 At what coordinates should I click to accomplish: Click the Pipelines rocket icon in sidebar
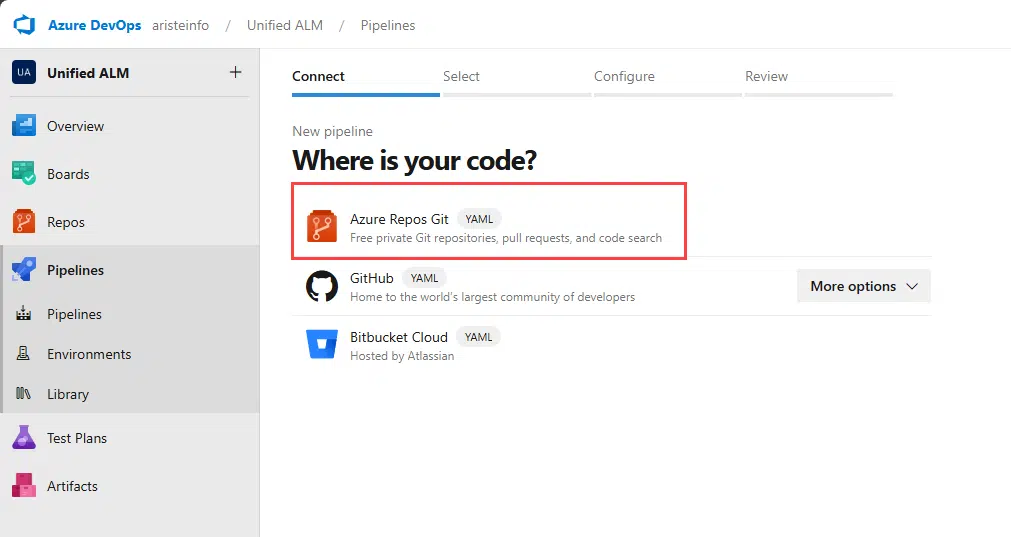coord(24,269)
